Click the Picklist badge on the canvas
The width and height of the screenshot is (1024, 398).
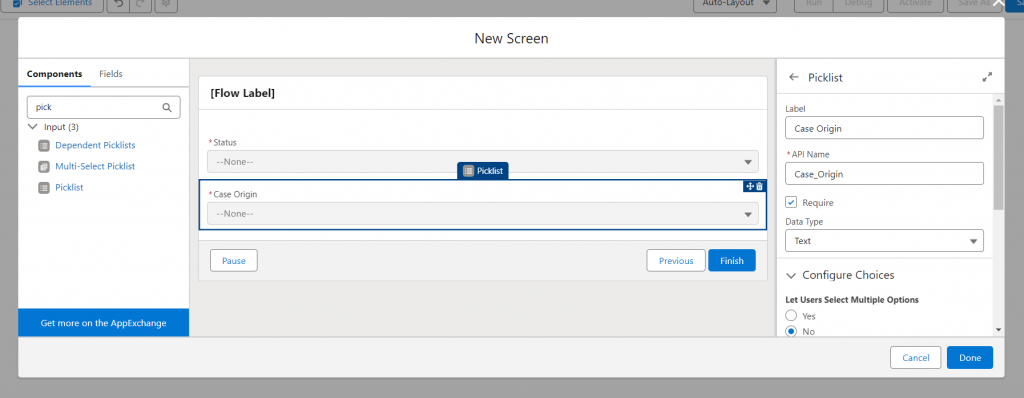coord(483,171)
